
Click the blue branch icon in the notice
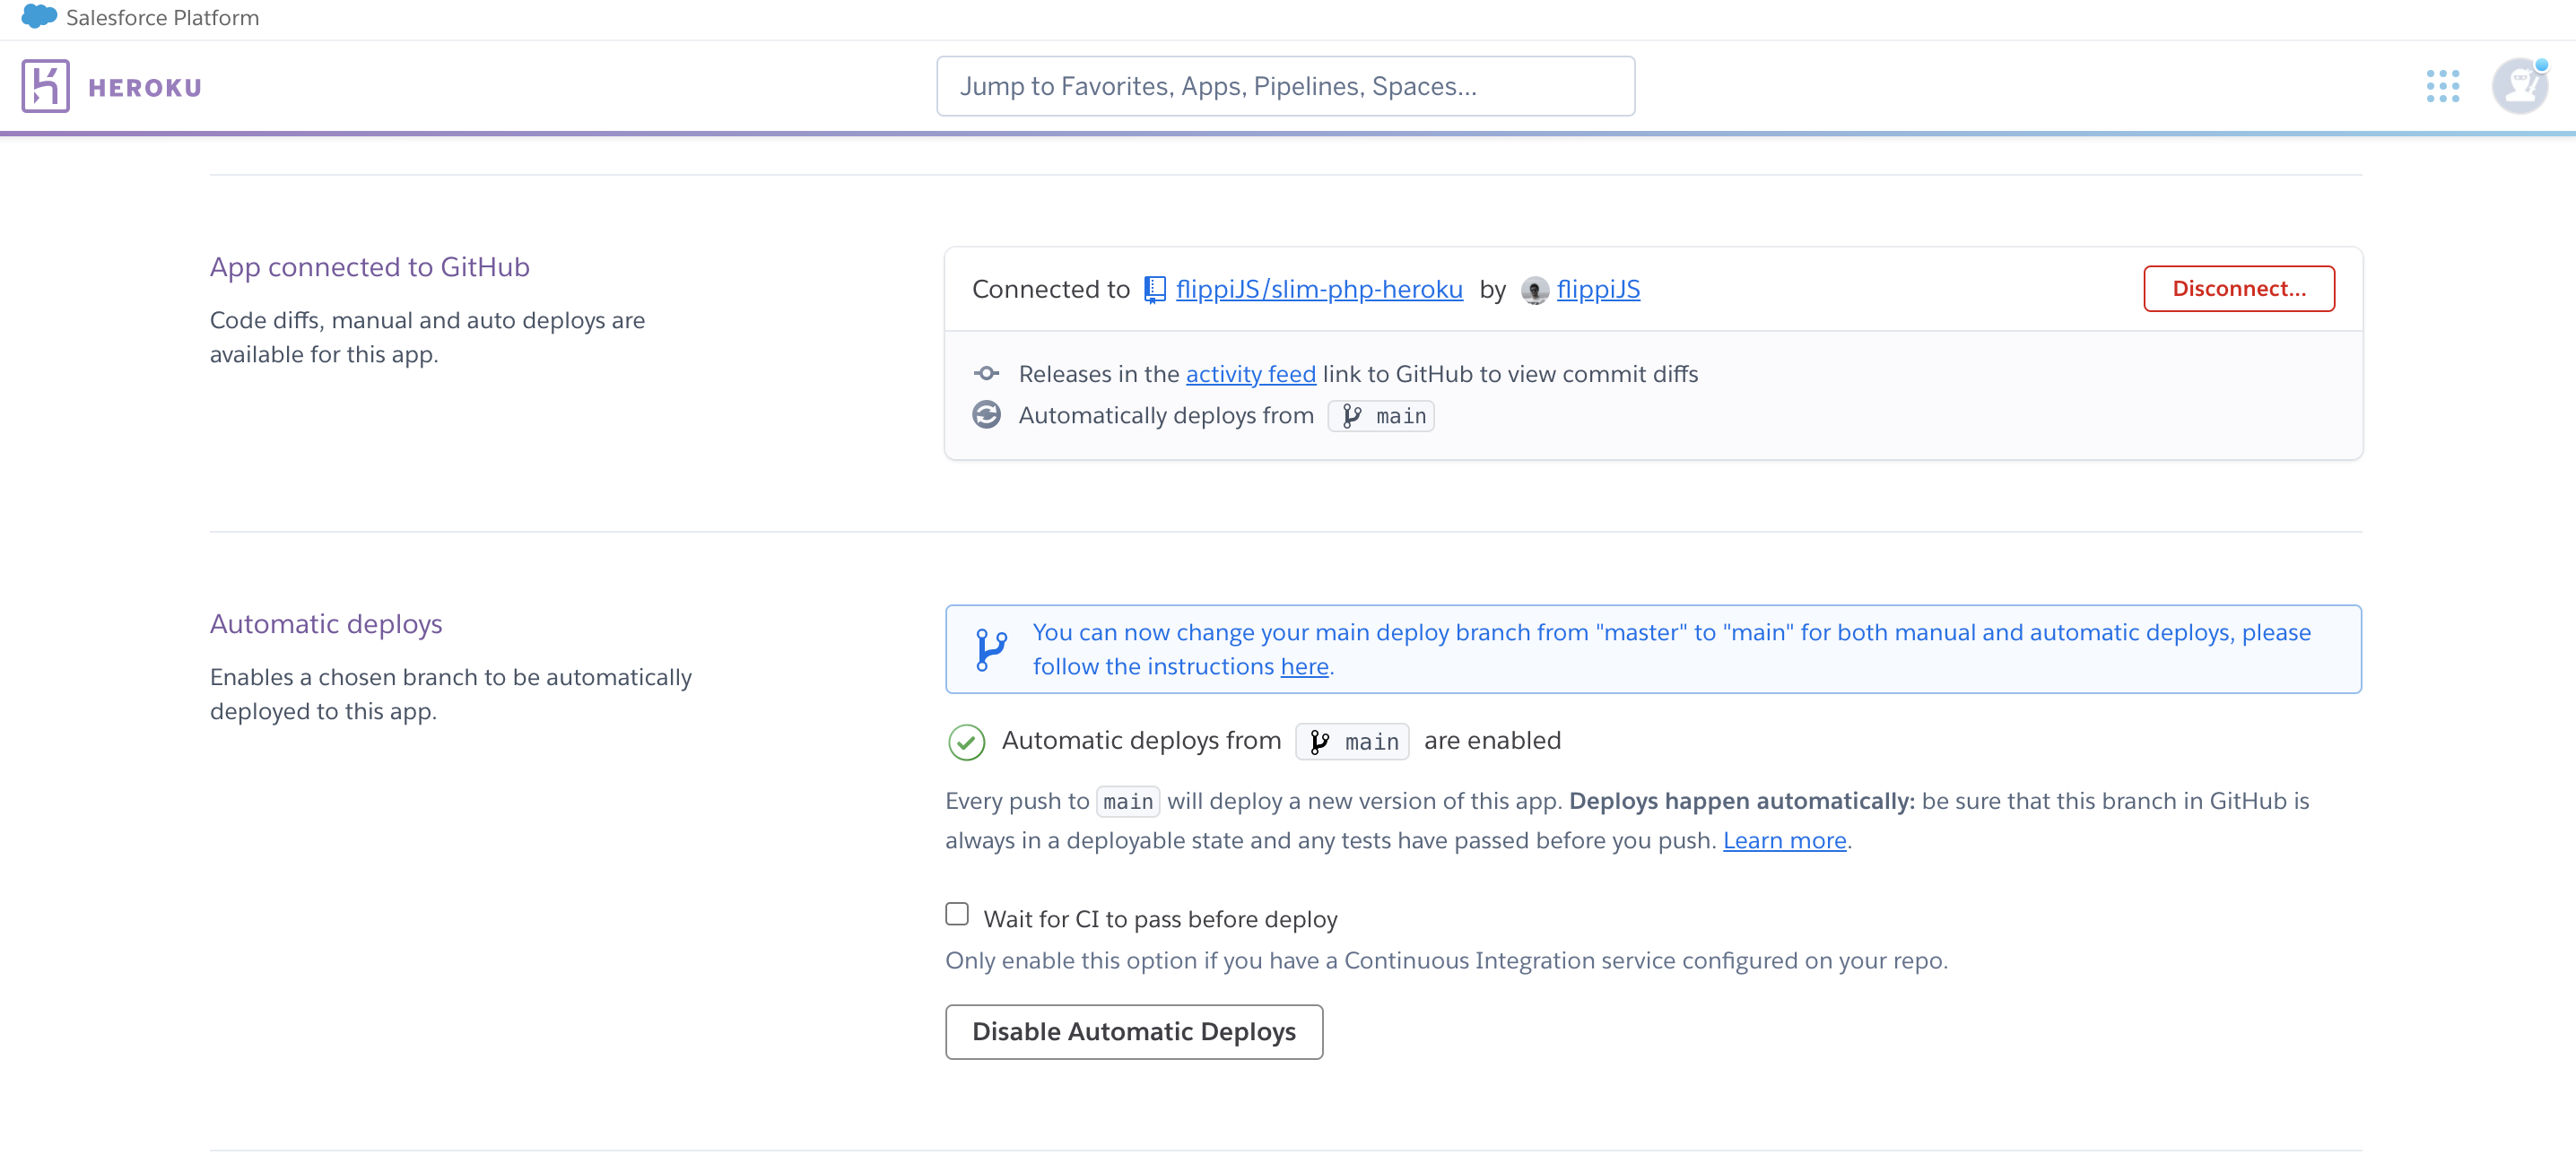coord(990,649)
